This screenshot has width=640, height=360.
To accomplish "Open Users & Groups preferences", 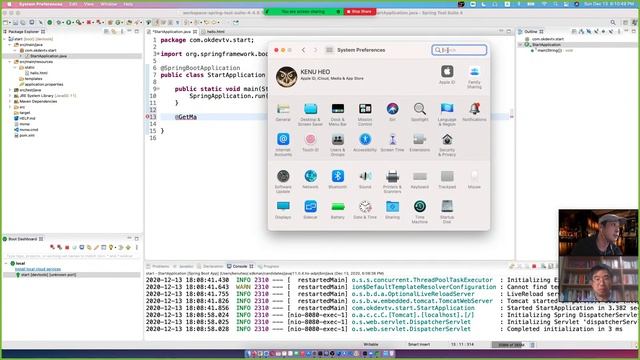I will tap(338, 144).
